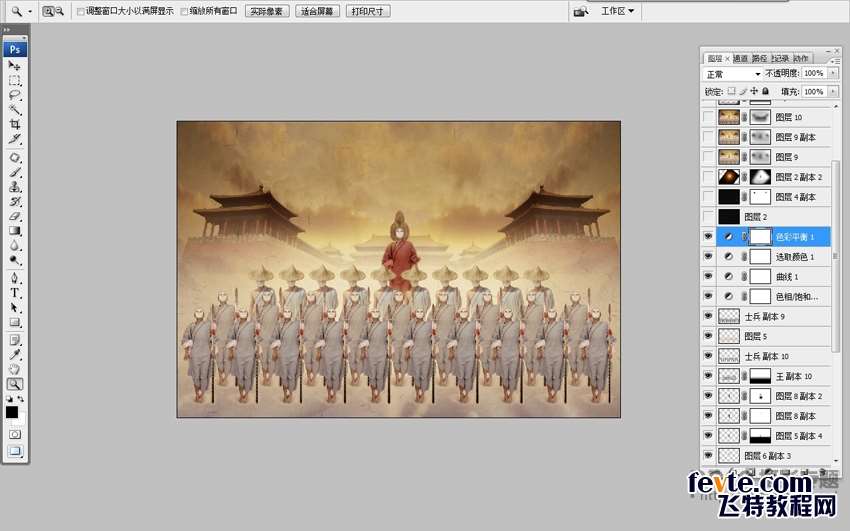
Task: Click the foreground color swatch
Action: pyautogui.click(x=11, y=412)
